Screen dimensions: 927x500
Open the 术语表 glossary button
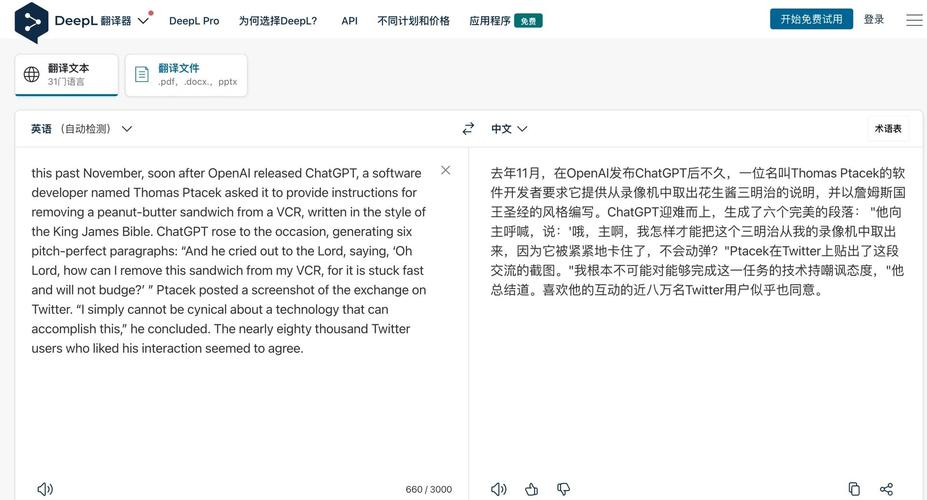coord(888,129)
